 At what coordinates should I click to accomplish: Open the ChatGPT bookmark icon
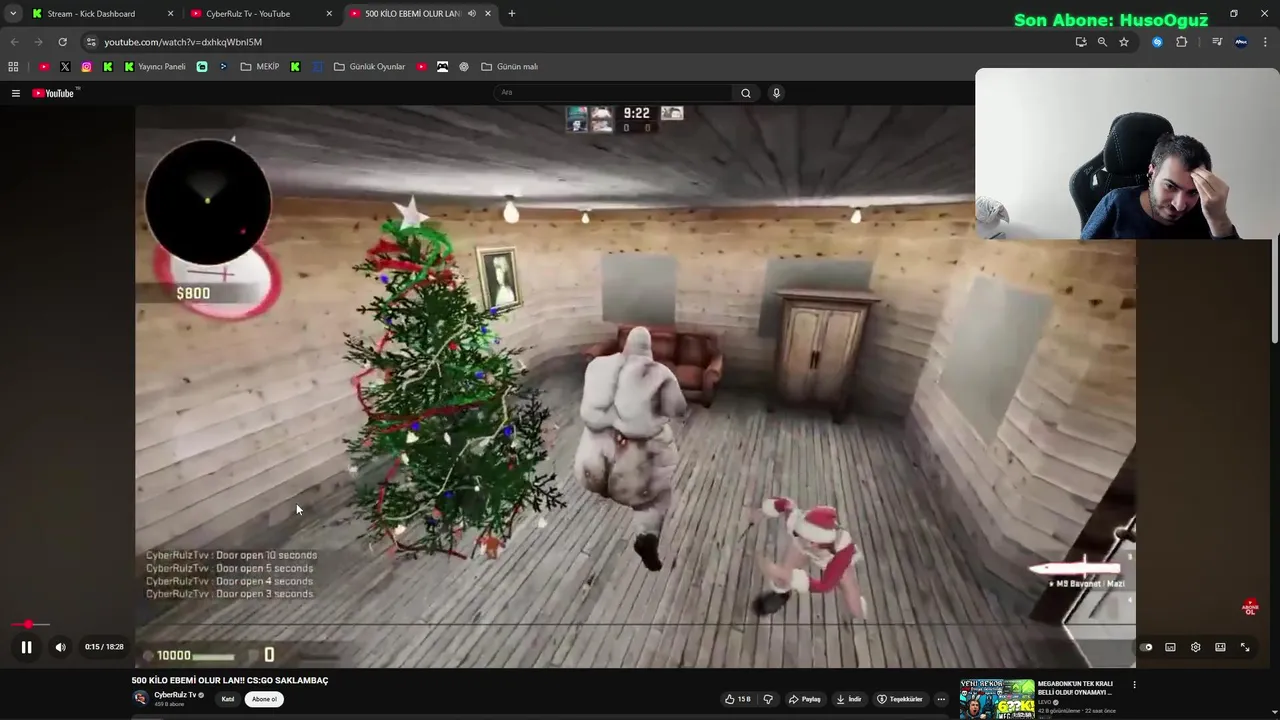[464, 67]
